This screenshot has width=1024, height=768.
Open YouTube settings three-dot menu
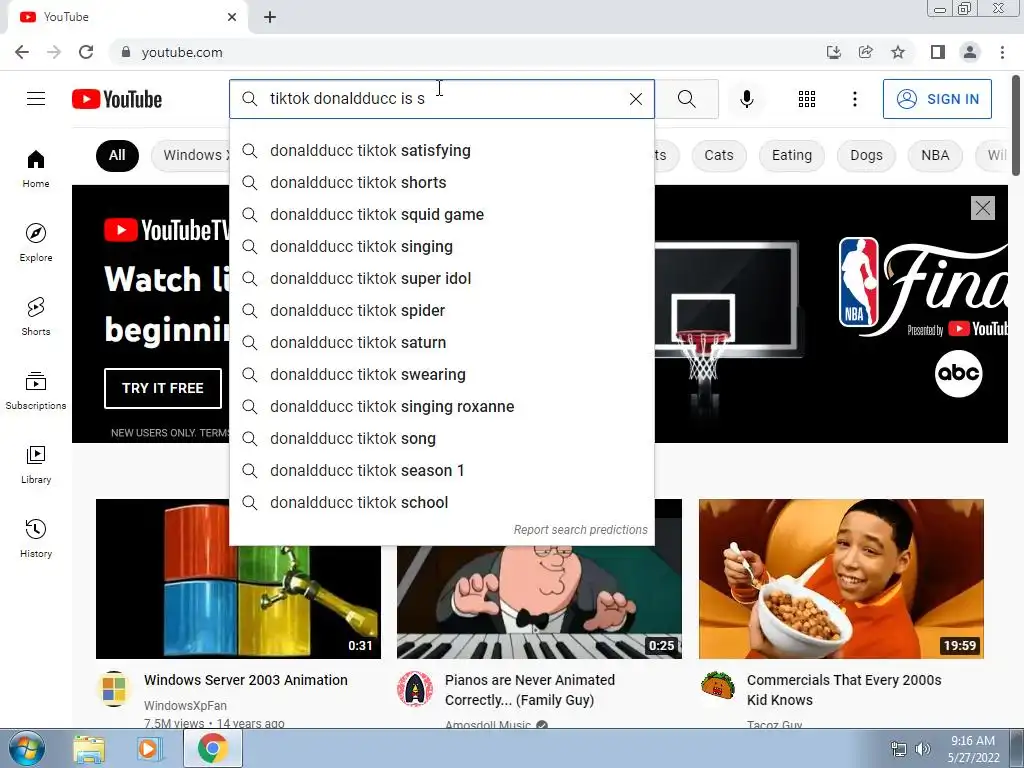854,99
